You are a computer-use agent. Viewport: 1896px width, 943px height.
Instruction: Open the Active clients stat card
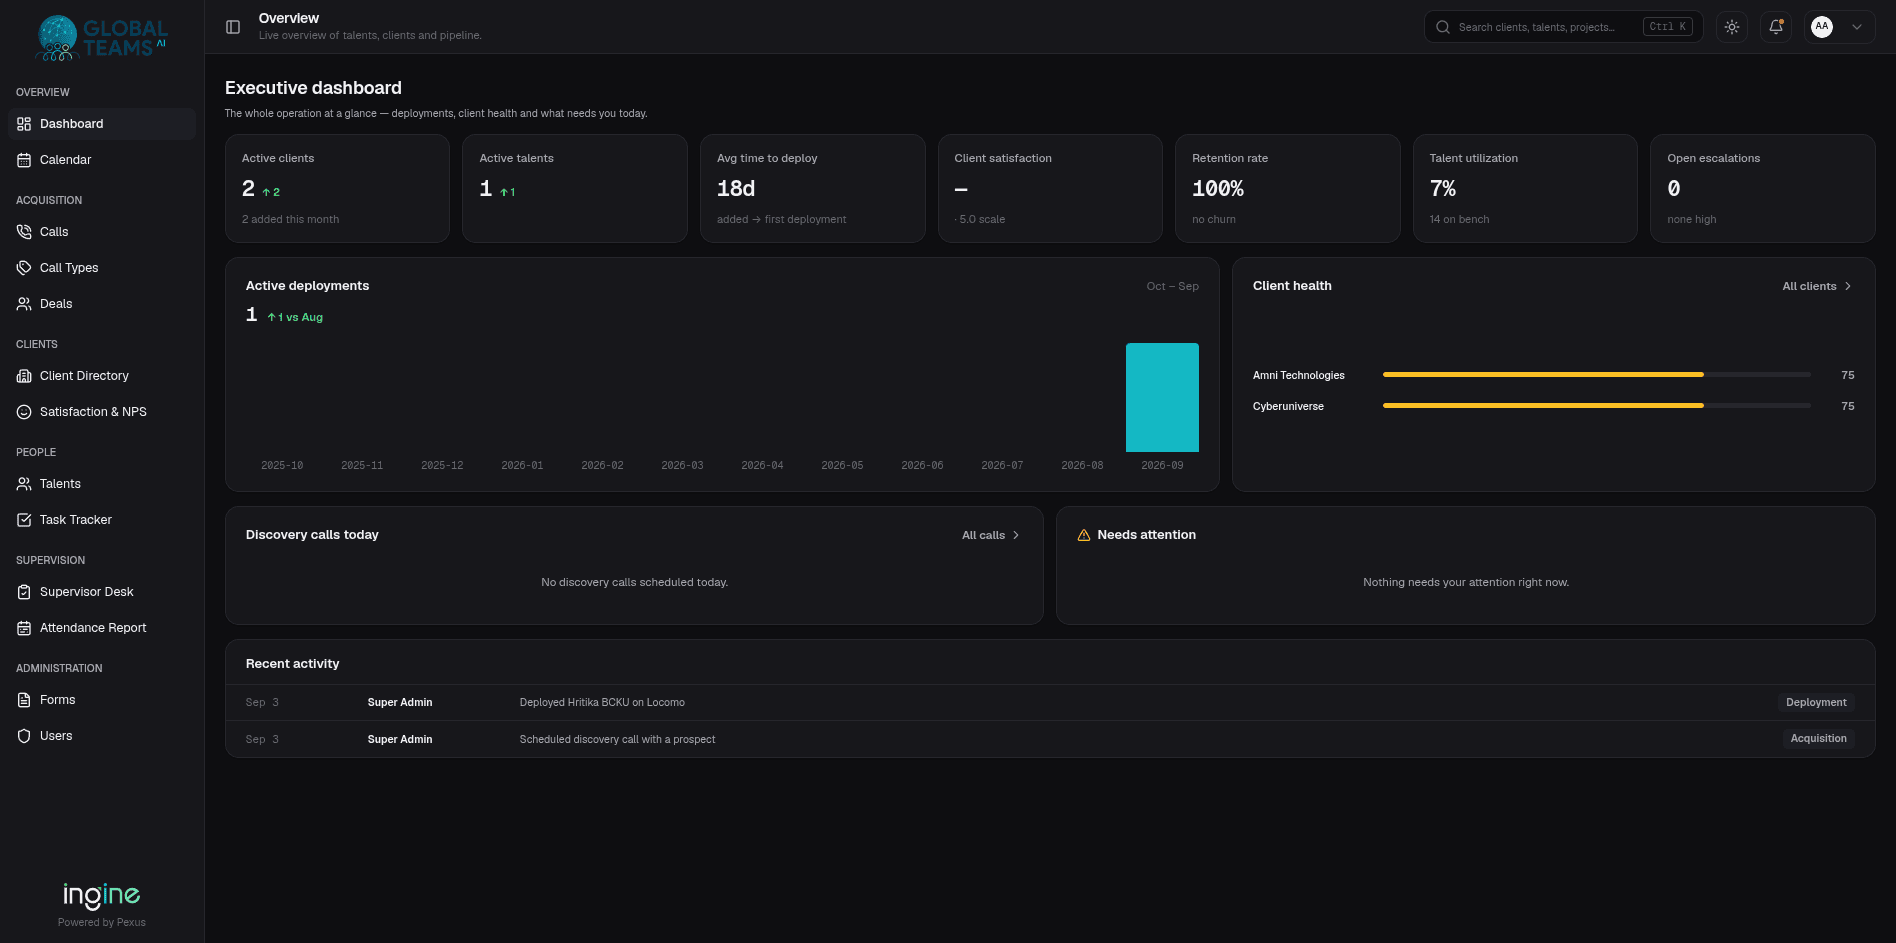(337, 188)
